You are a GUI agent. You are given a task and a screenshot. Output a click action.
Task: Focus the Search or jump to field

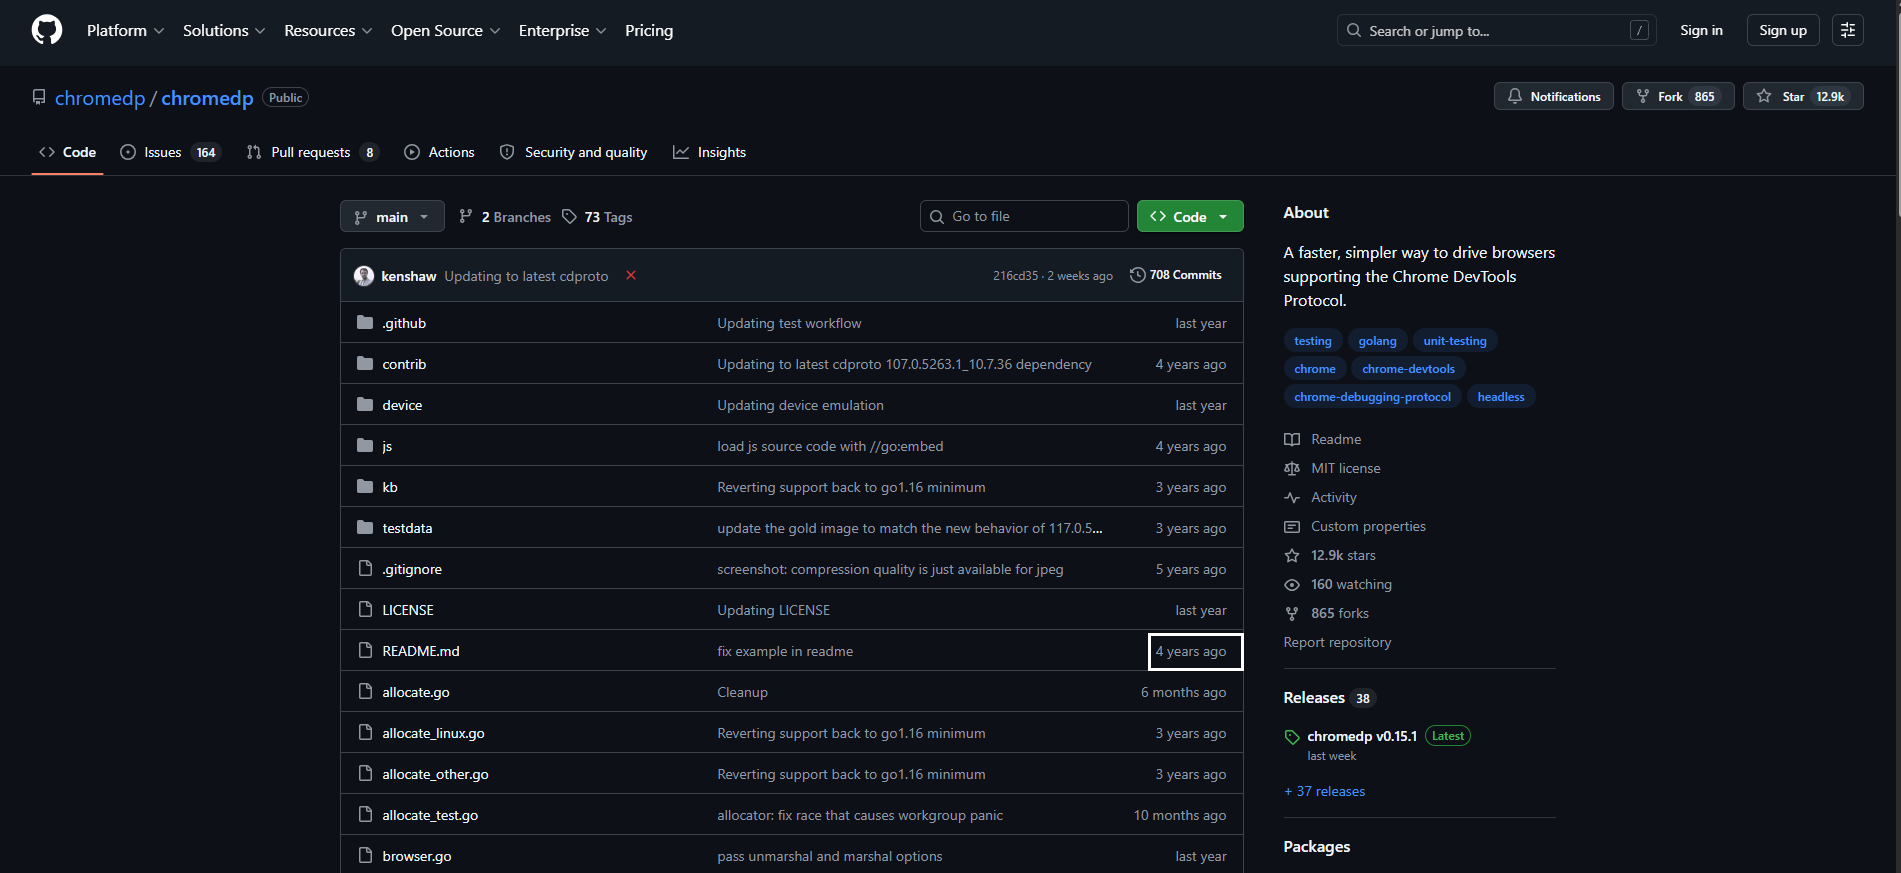pos(1496,30)
